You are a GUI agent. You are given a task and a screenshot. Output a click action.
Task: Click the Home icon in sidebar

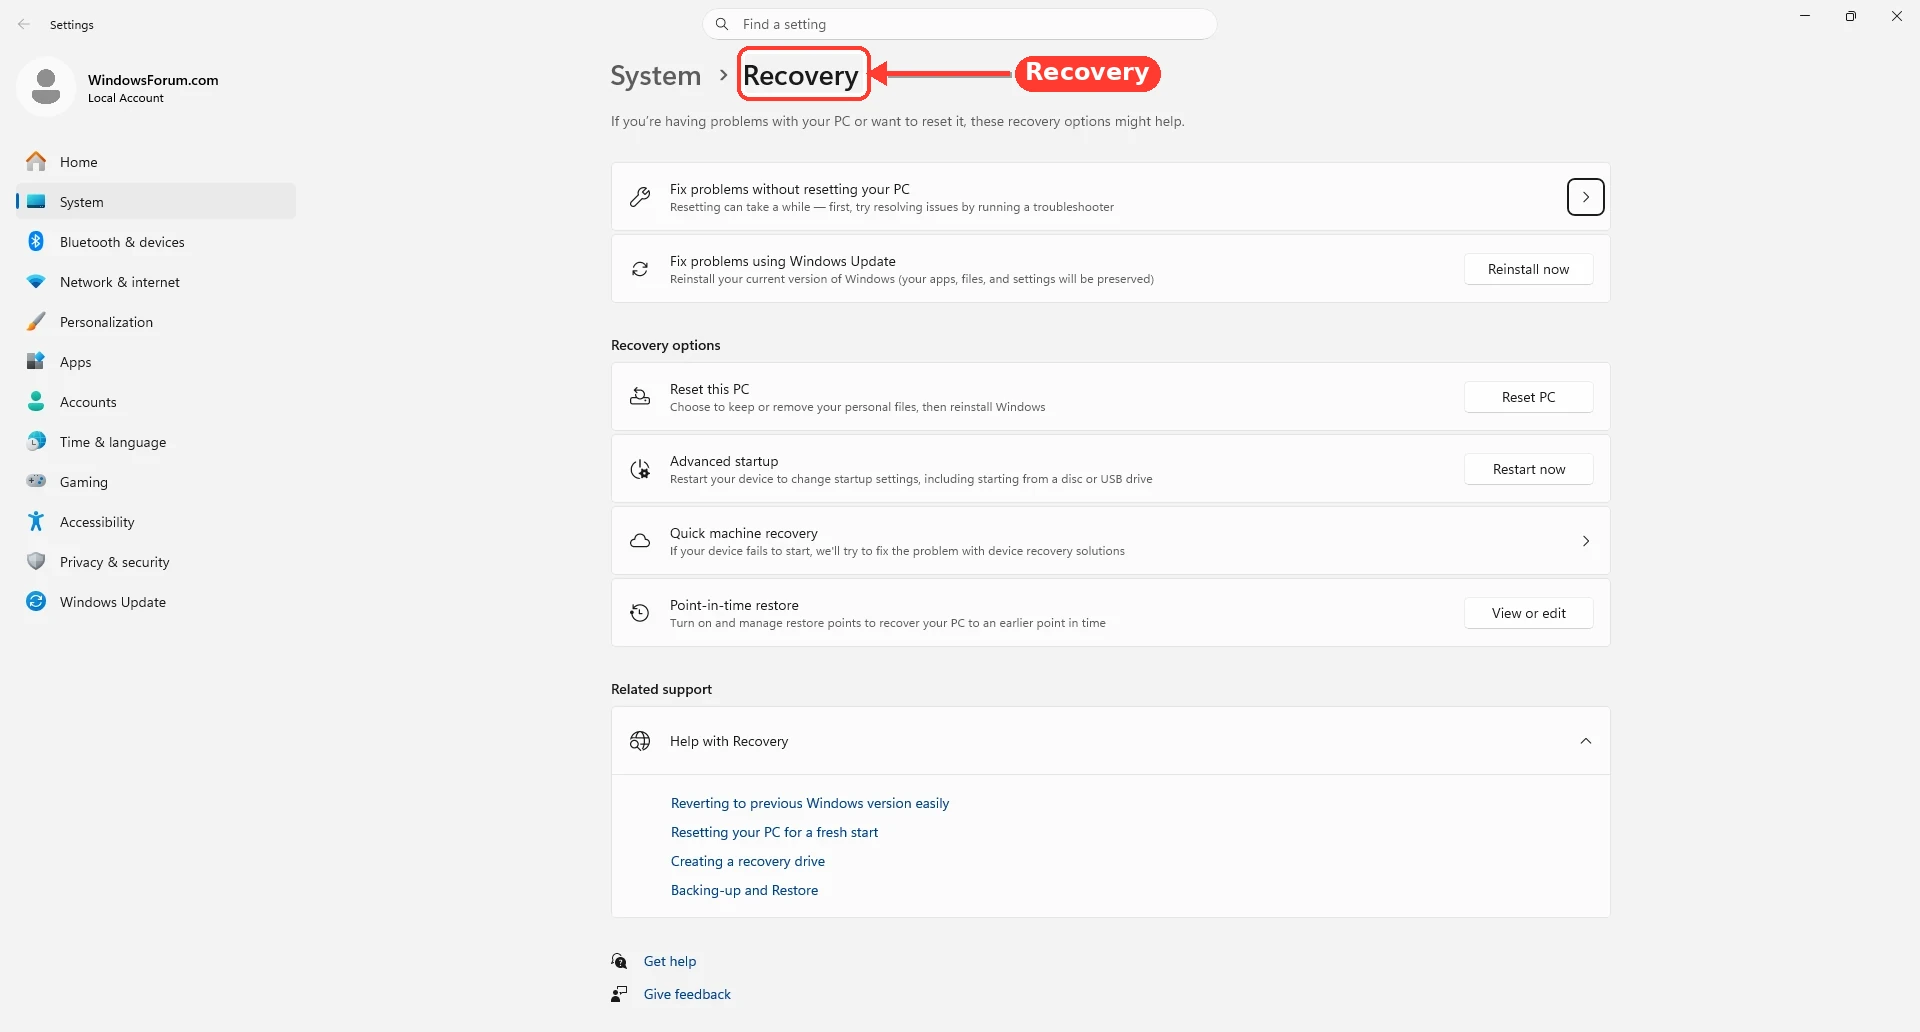(36, 161)
